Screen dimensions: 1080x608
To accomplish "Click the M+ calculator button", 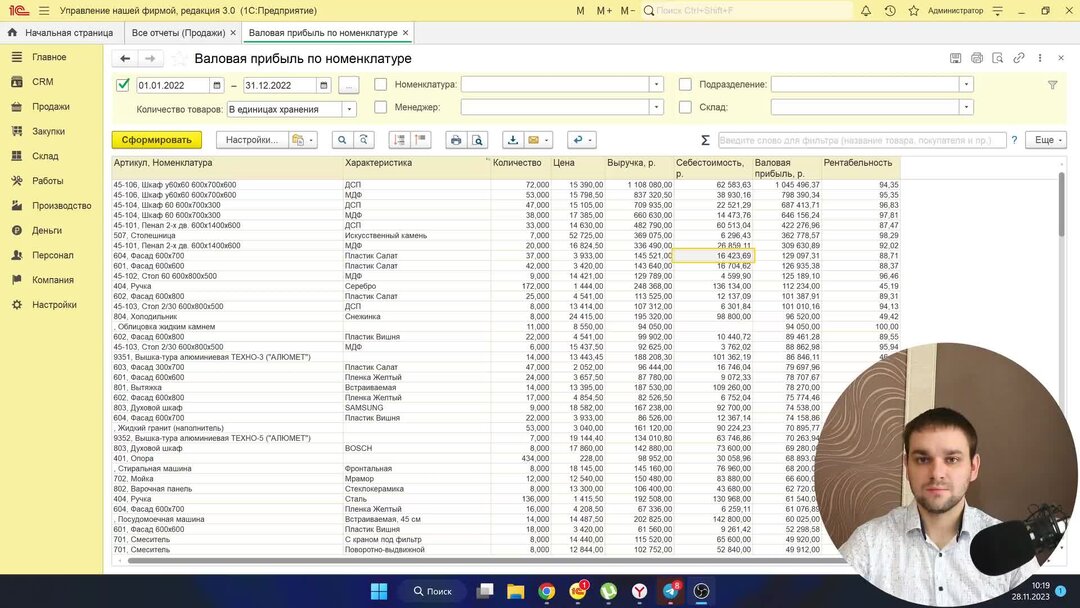I will click(604, 11).
